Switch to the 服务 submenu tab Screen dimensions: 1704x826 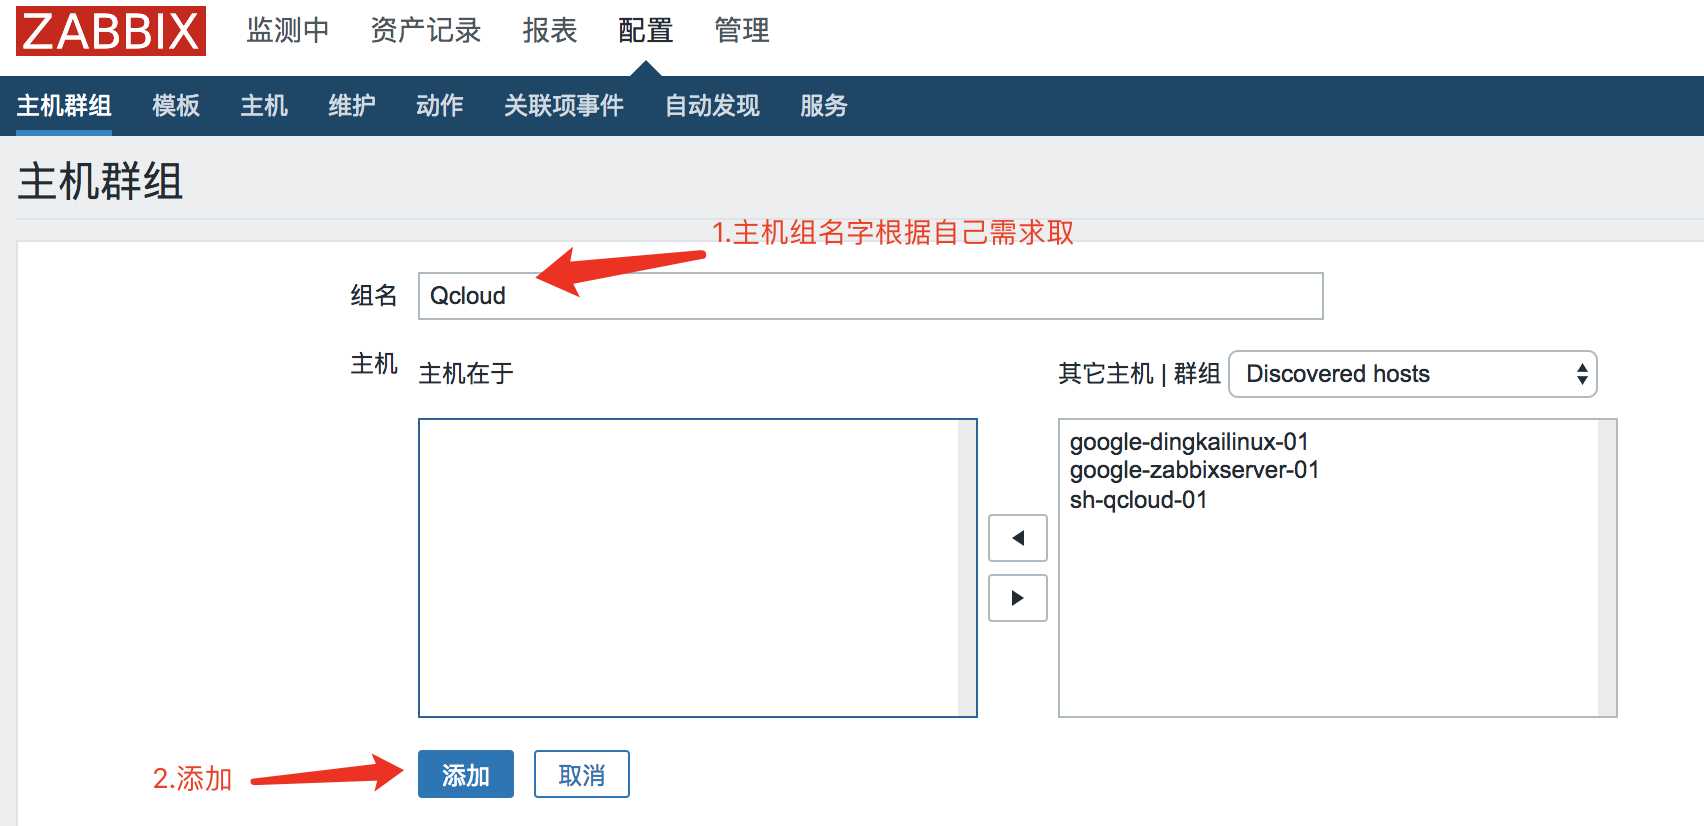click(x=824, y=105)
